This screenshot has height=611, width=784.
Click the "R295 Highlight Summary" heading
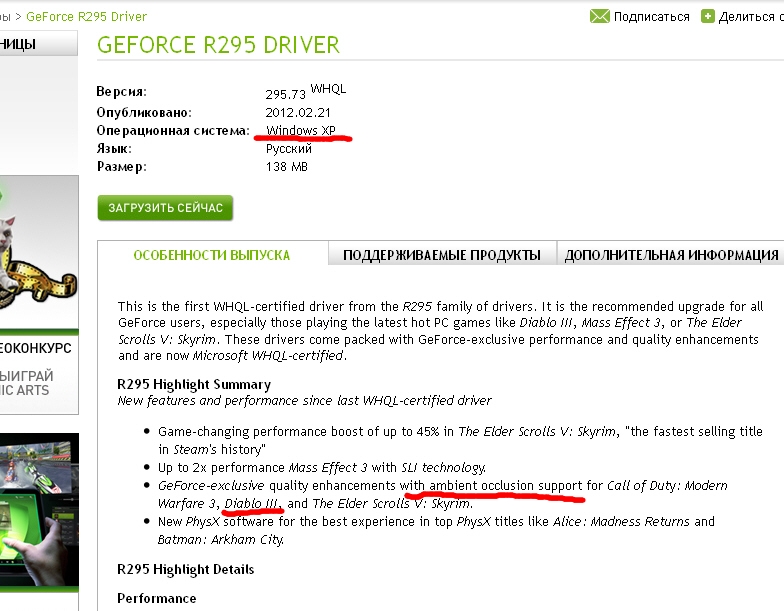click(x=194, y=384)
